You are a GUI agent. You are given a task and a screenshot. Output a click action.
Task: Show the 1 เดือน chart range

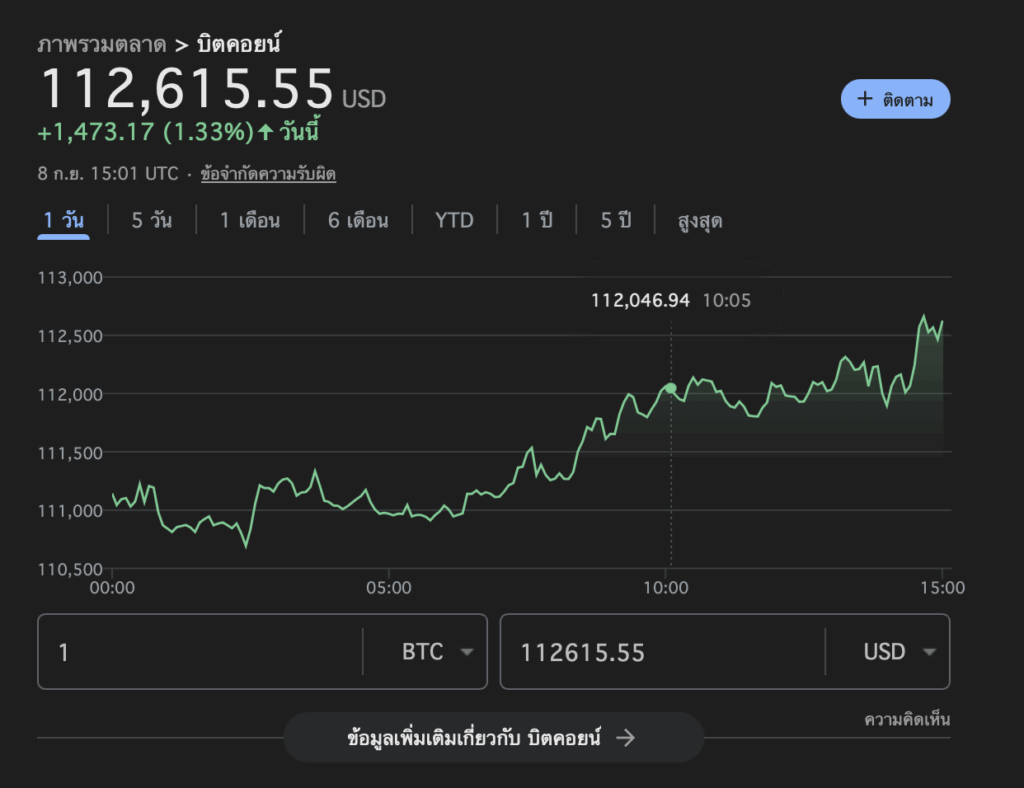tap(250, 220)
